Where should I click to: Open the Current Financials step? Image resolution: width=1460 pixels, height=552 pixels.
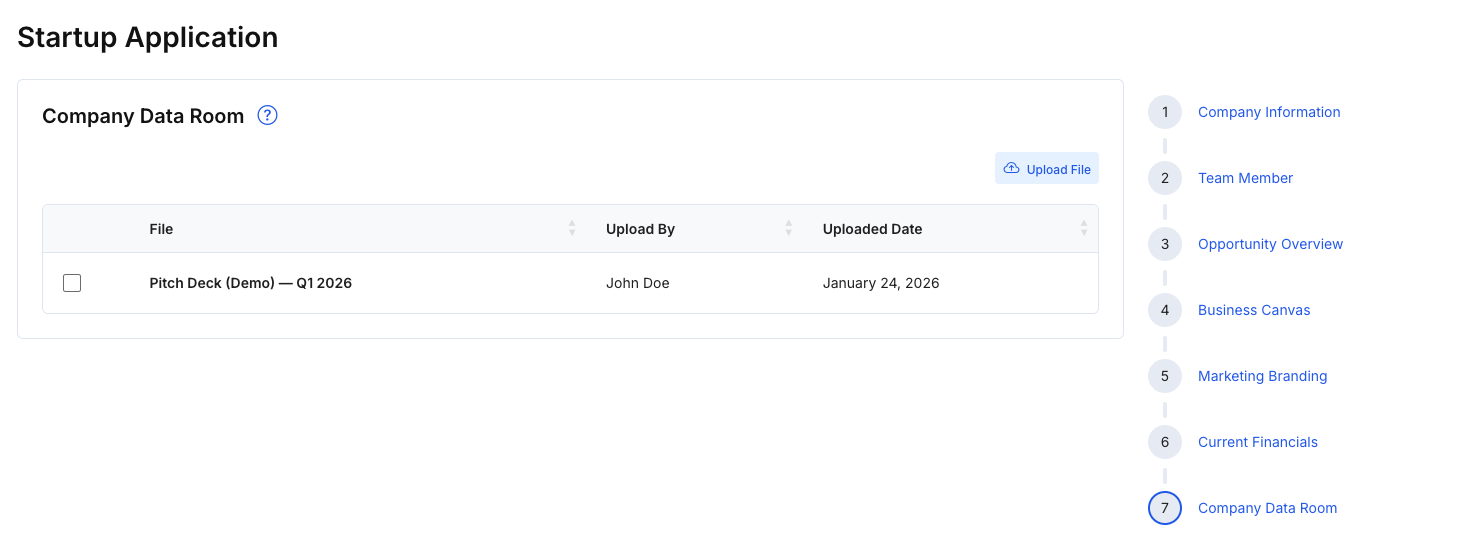click(x=1257, y=442)
